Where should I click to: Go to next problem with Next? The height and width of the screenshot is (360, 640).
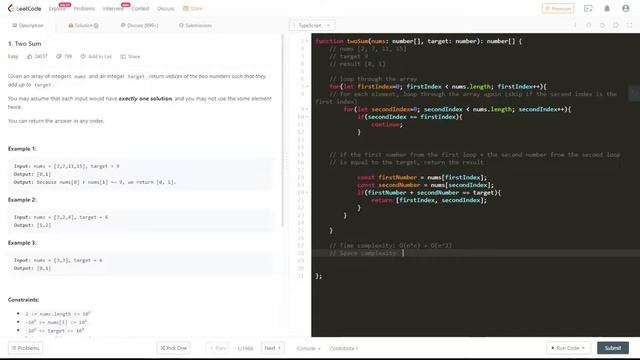pos(272,348)
